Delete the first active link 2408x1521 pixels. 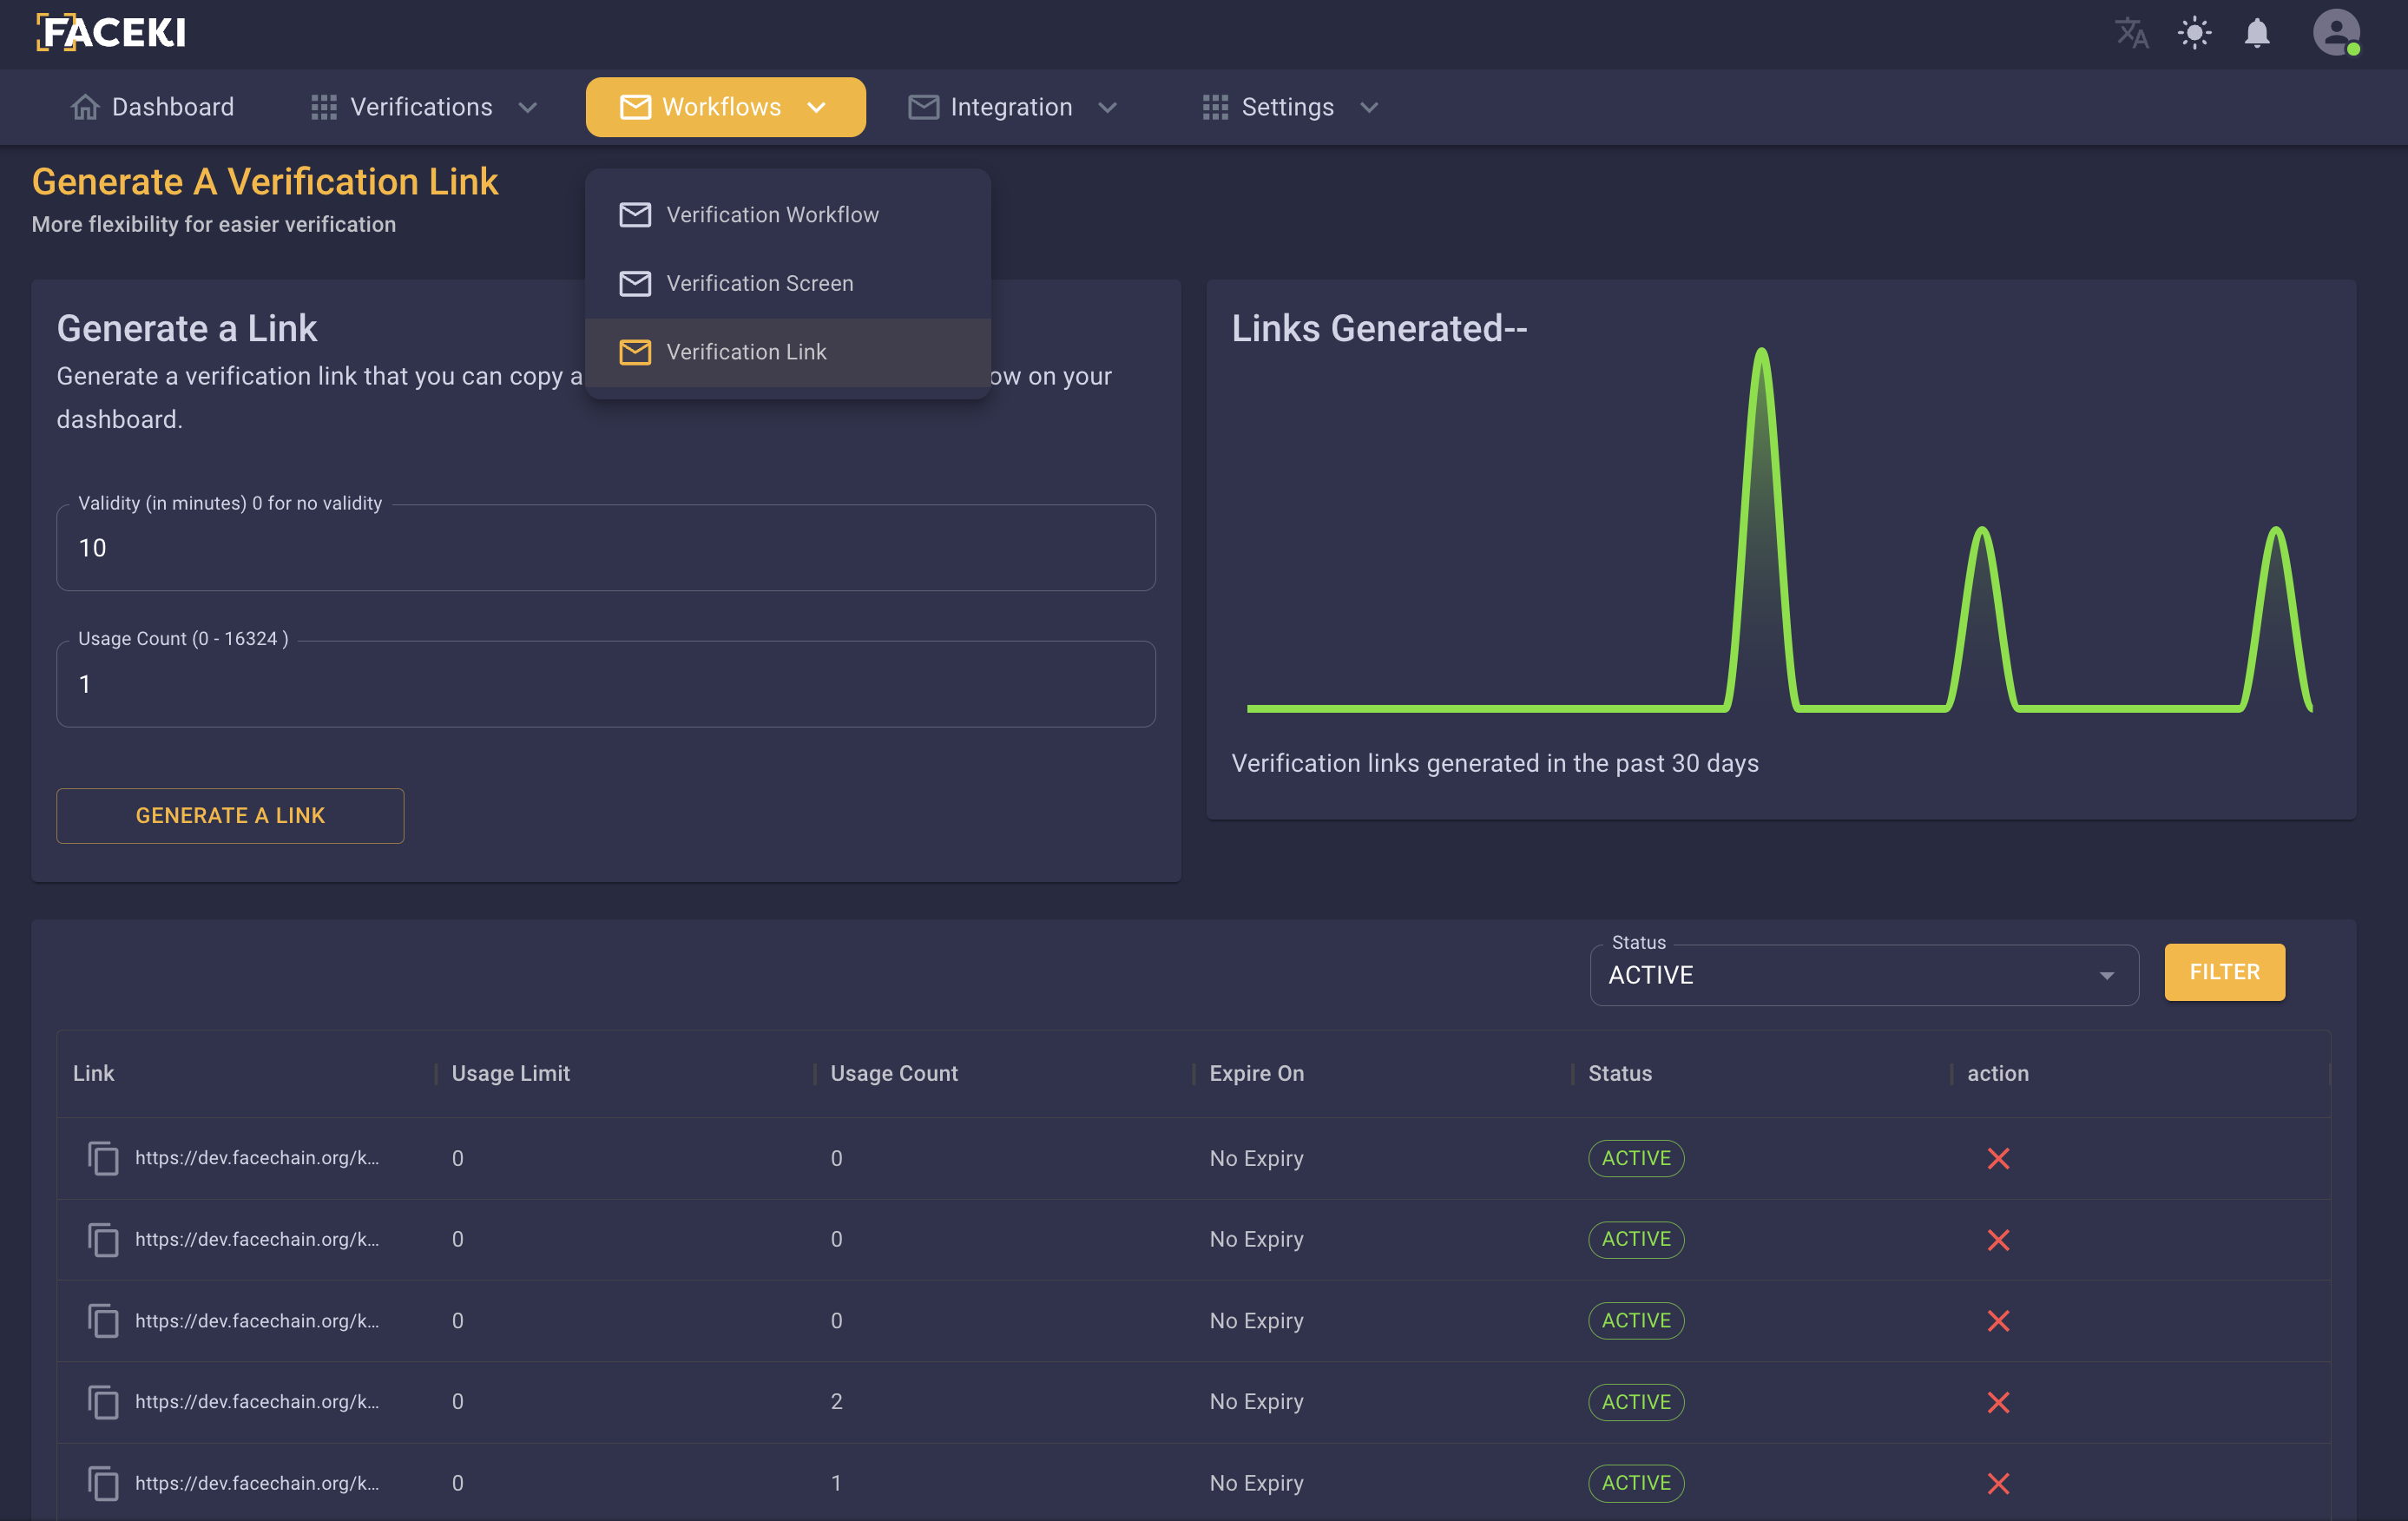[x=1998, y=1158]
